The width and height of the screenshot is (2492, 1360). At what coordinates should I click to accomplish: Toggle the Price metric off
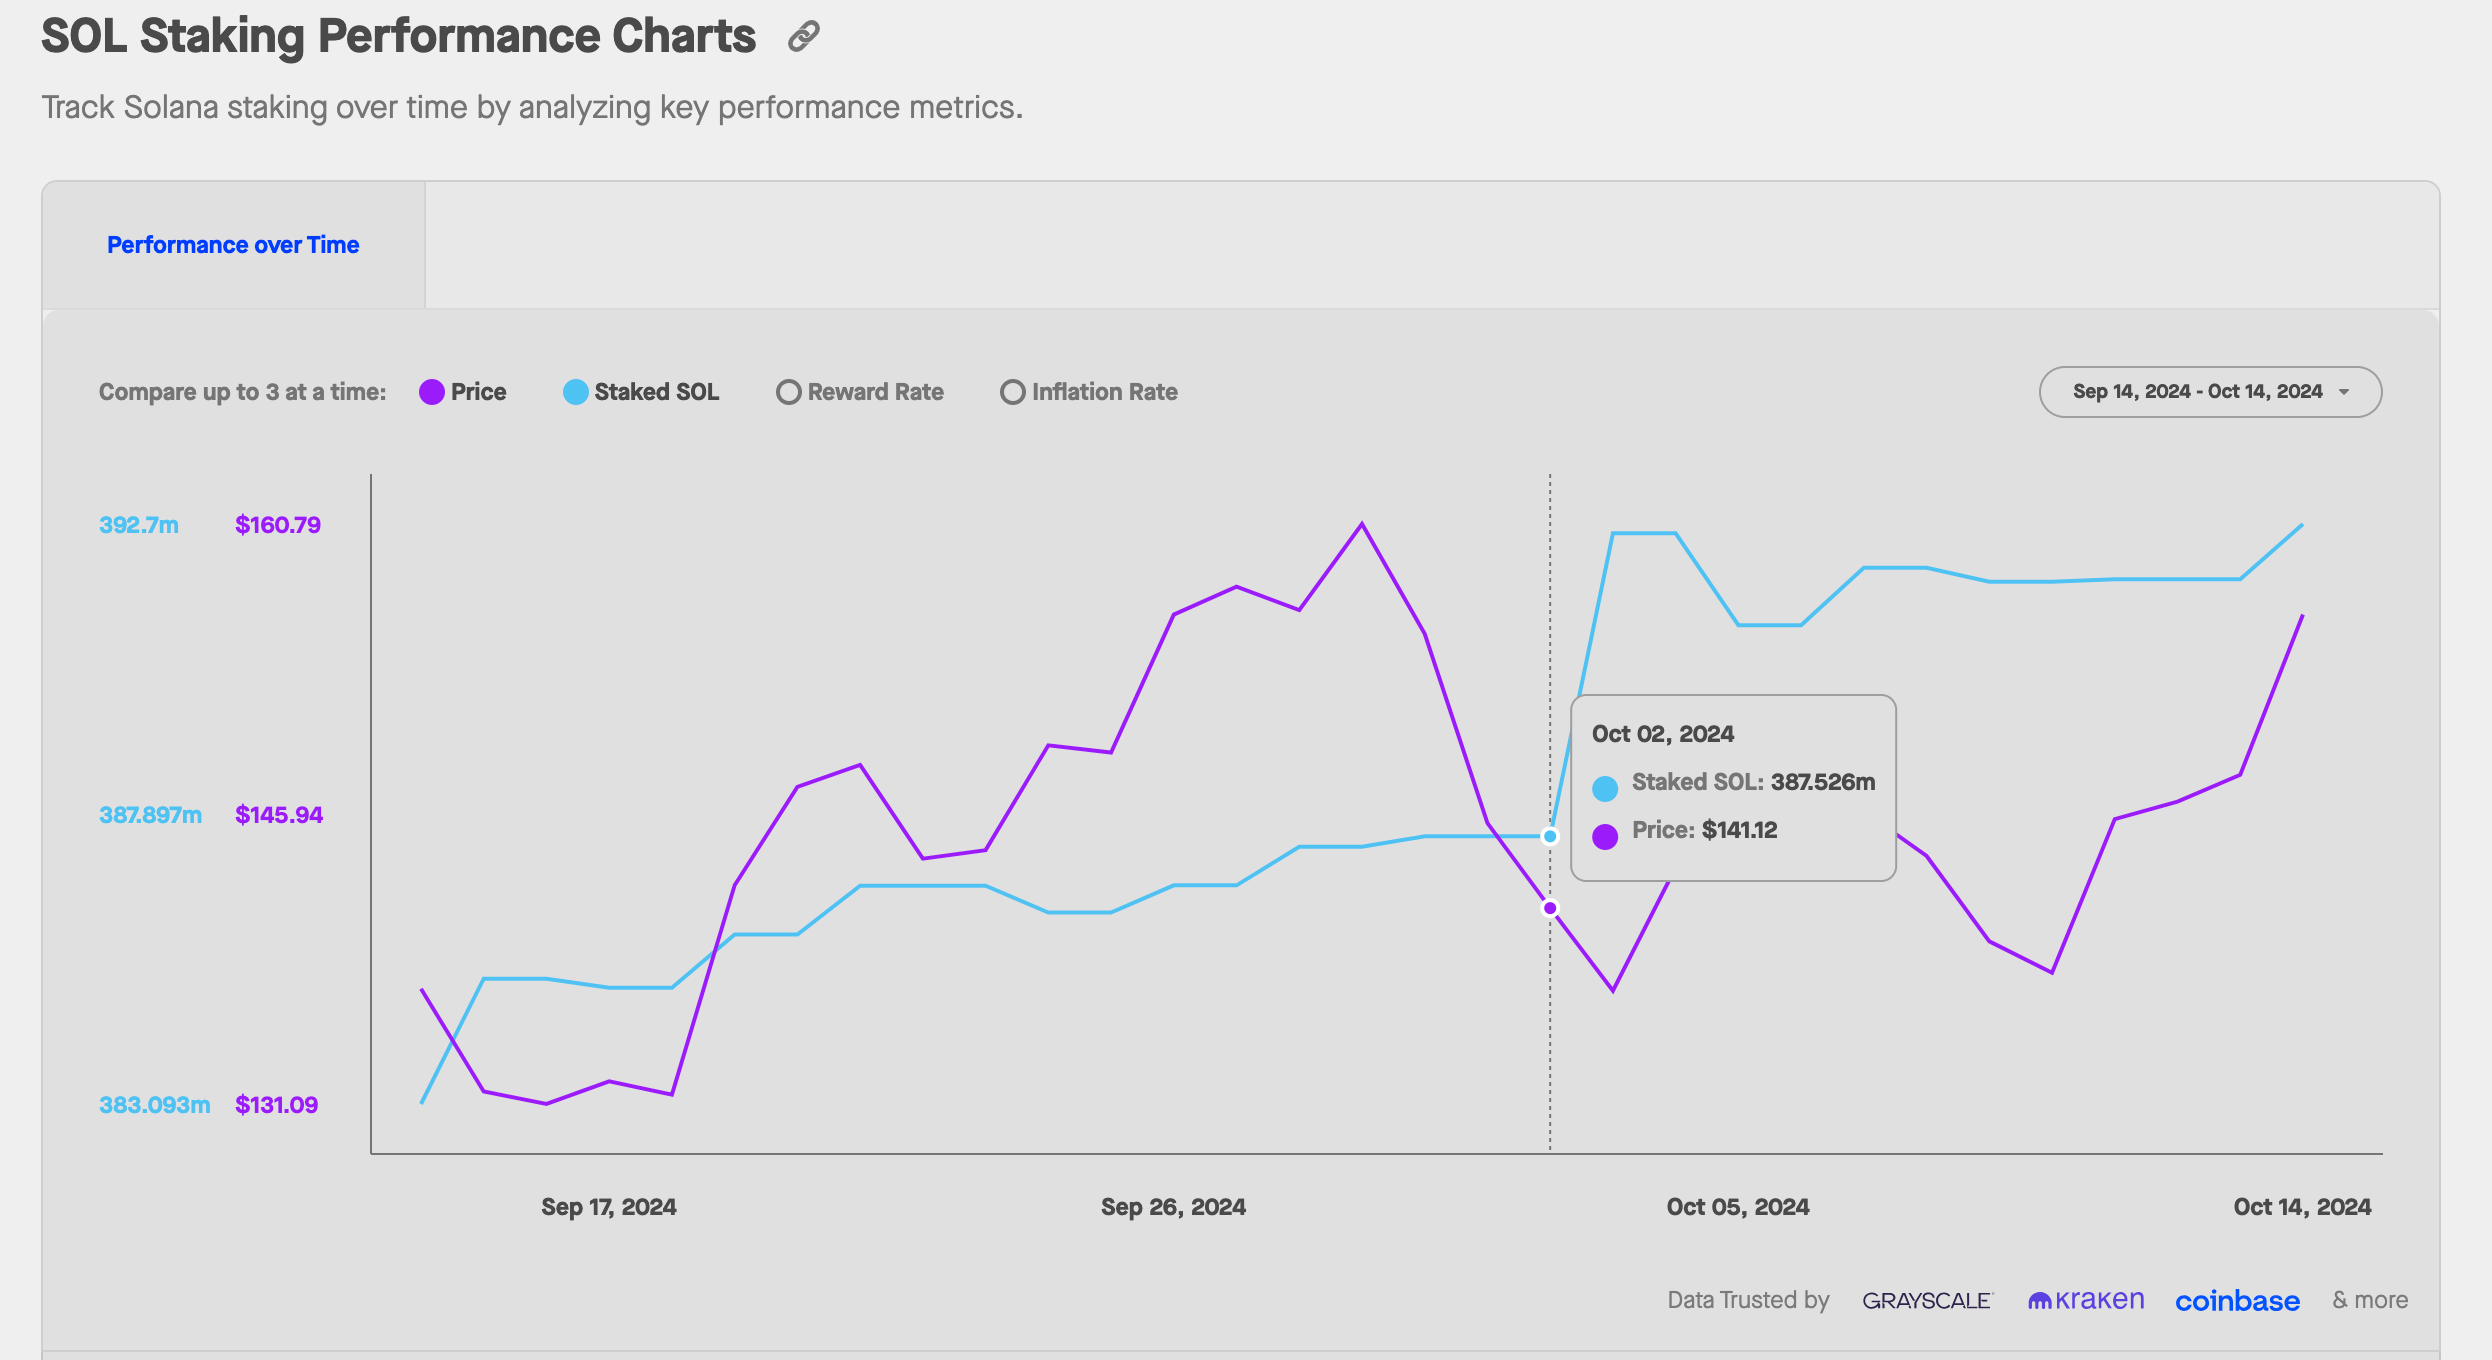[463, 392]
